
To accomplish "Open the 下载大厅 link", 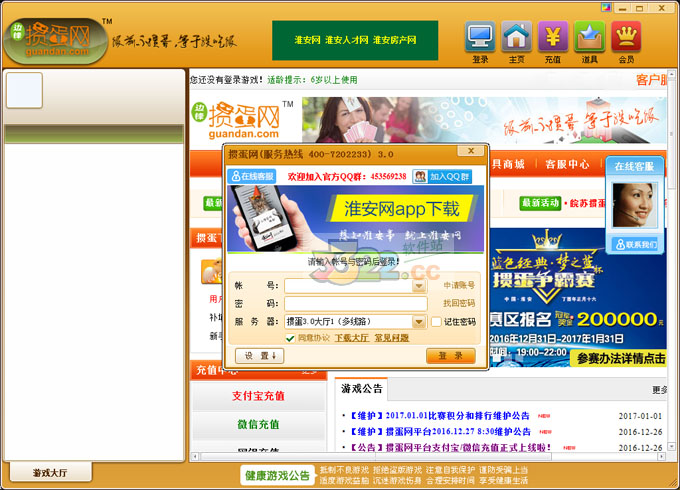I will (x=351, y=338).
